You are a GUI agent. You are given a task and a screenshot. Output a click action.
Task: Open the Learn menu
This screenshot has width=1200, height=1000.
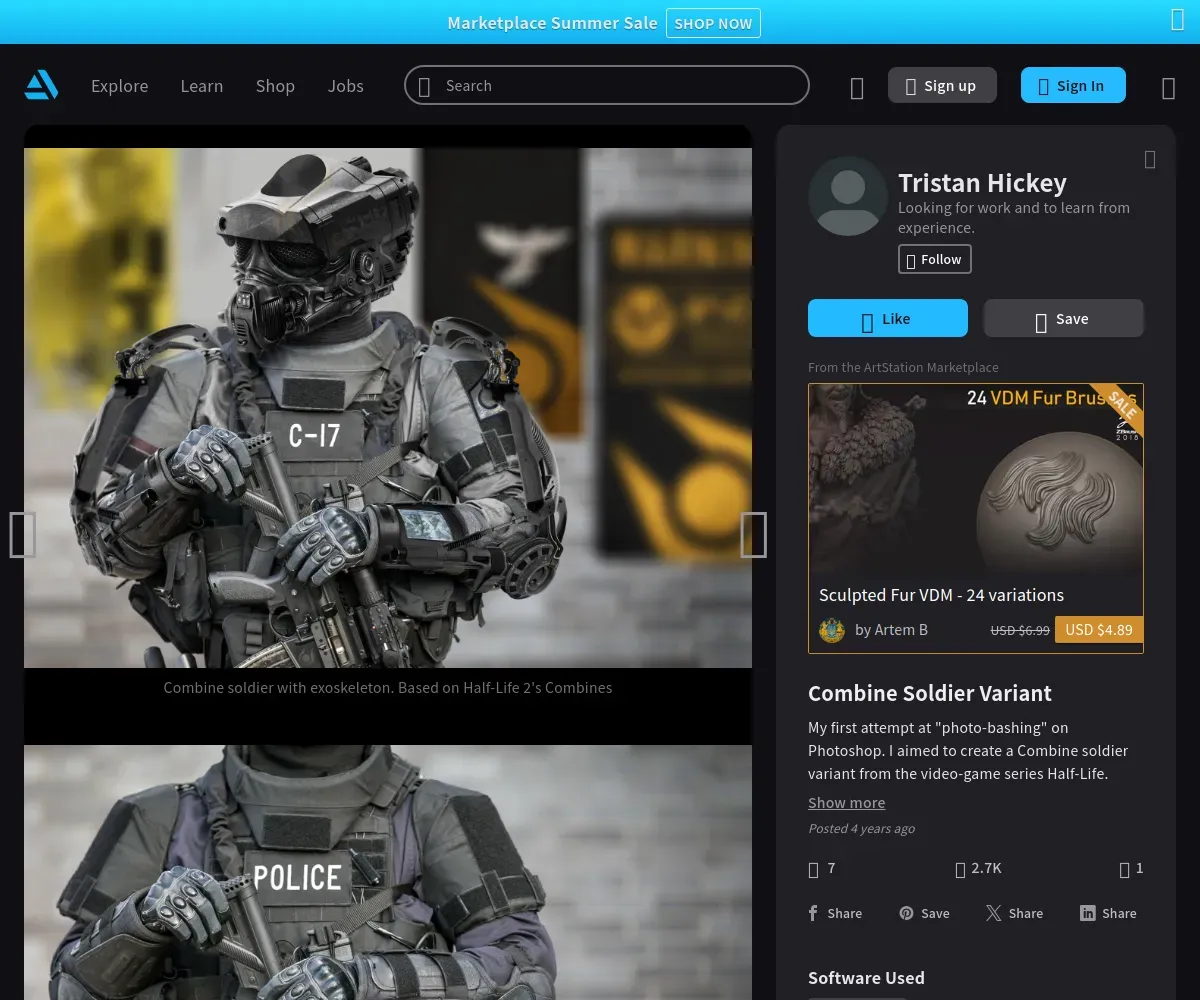coord(201,86)
